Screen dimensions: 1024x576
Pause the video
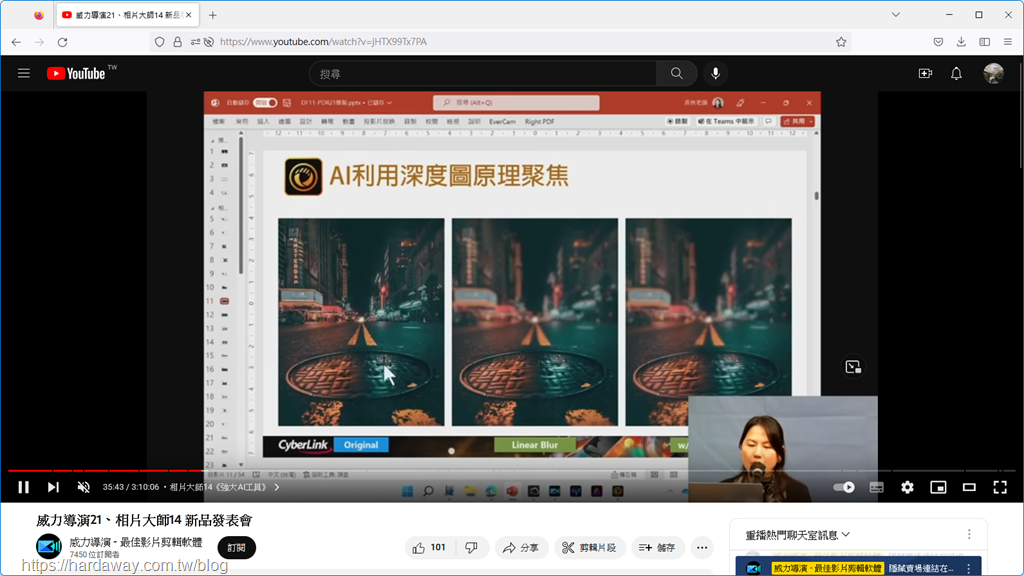tap(24, 487)
